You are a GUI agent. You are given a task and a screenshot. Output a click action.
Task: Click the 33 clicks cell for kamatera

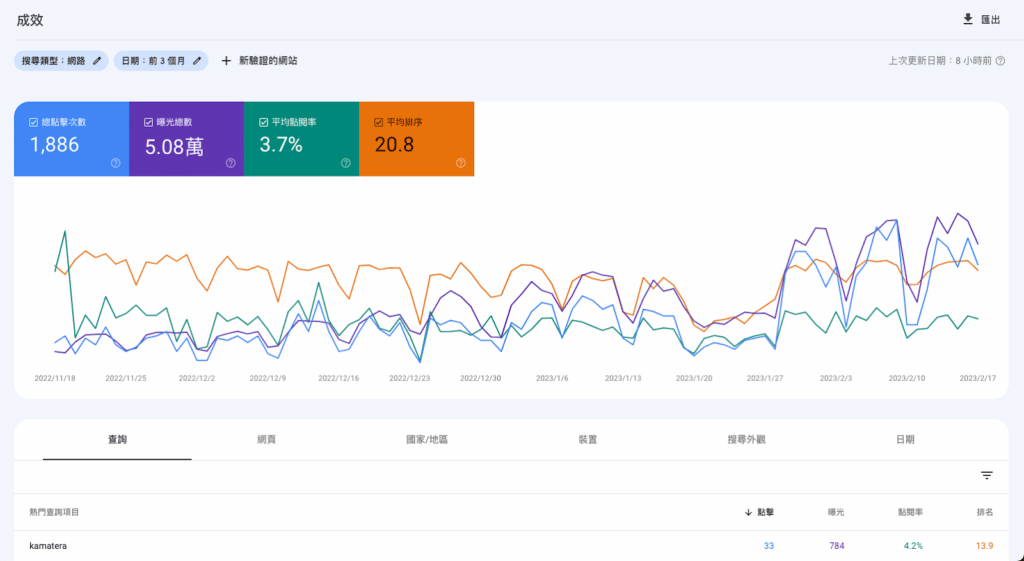(769, 546)
